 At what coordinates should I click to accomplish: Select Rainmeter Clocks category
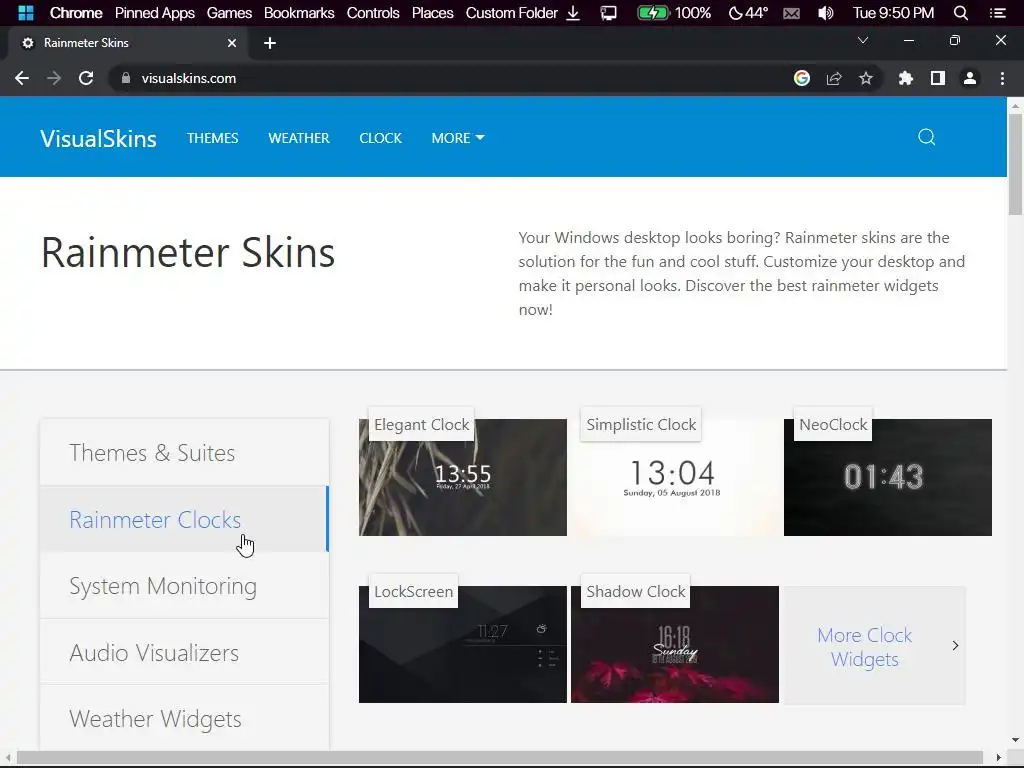coord(184,519)
